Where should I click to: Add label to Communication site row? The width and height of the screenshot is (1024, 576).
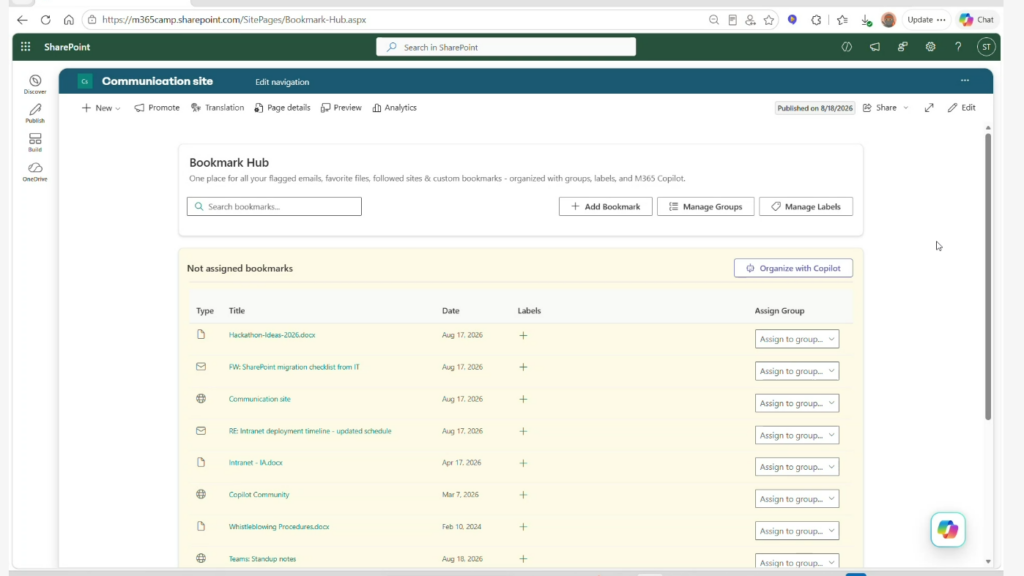523,399
